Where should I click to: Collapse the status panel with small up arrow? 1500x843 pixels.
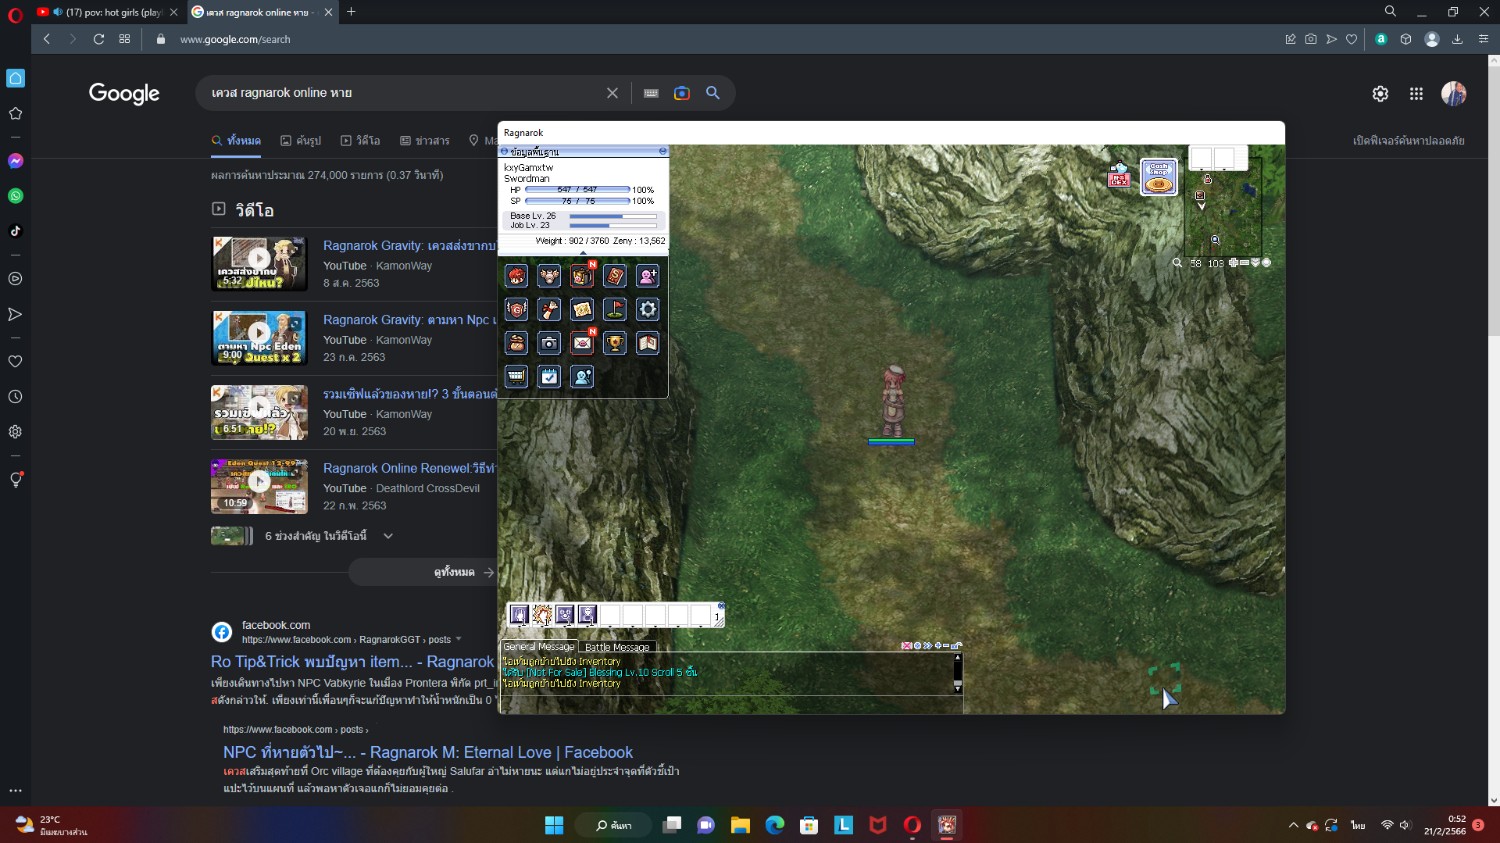pyautogui.click(x=583, y=252)
